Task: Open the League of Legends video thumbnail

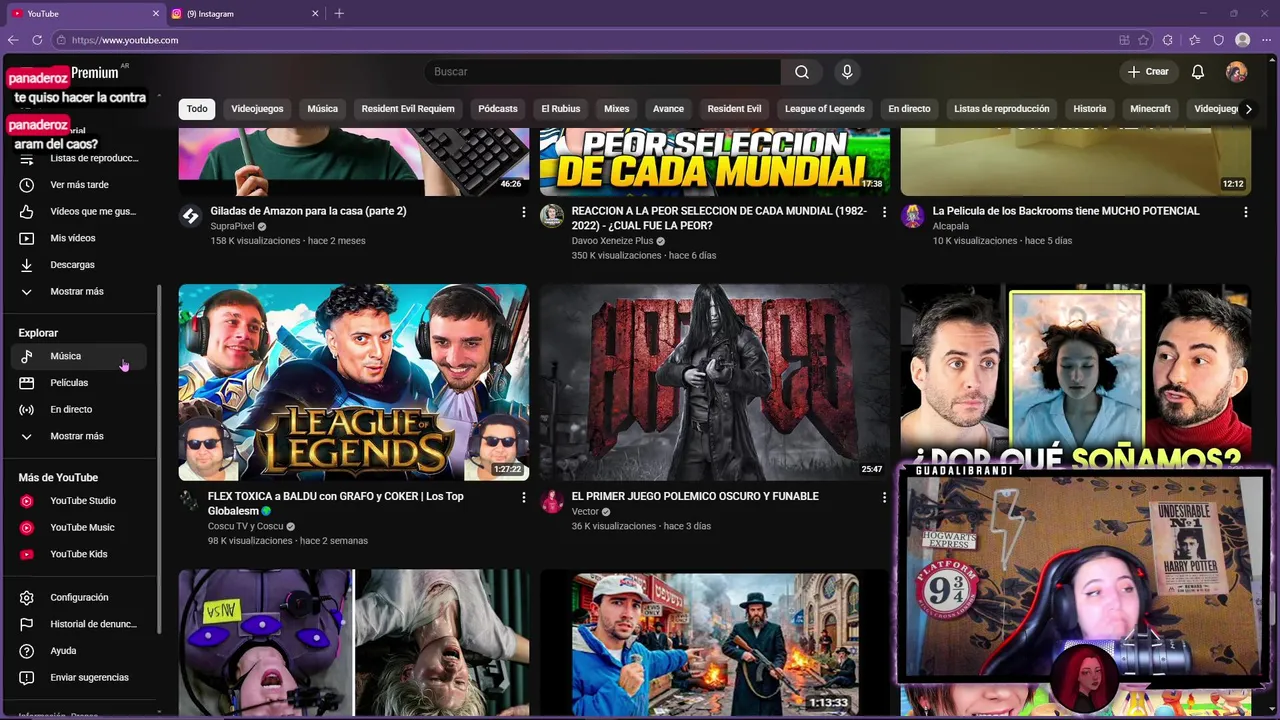Action: pyautogui.click(x=354, y=383)
